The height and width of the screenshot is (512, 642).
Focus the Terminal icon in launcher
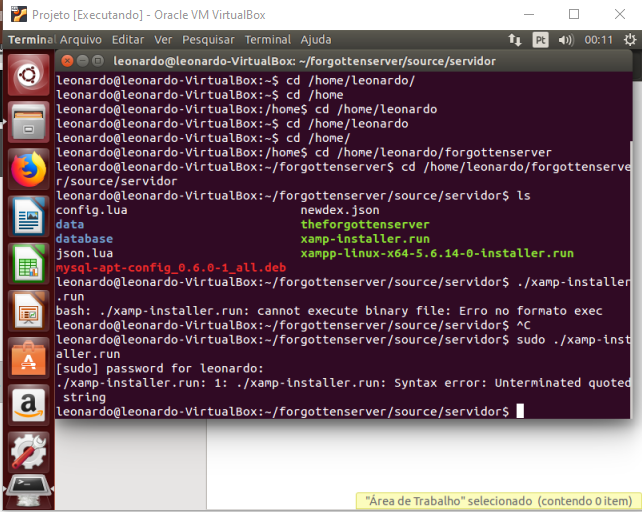click(28, 491)
